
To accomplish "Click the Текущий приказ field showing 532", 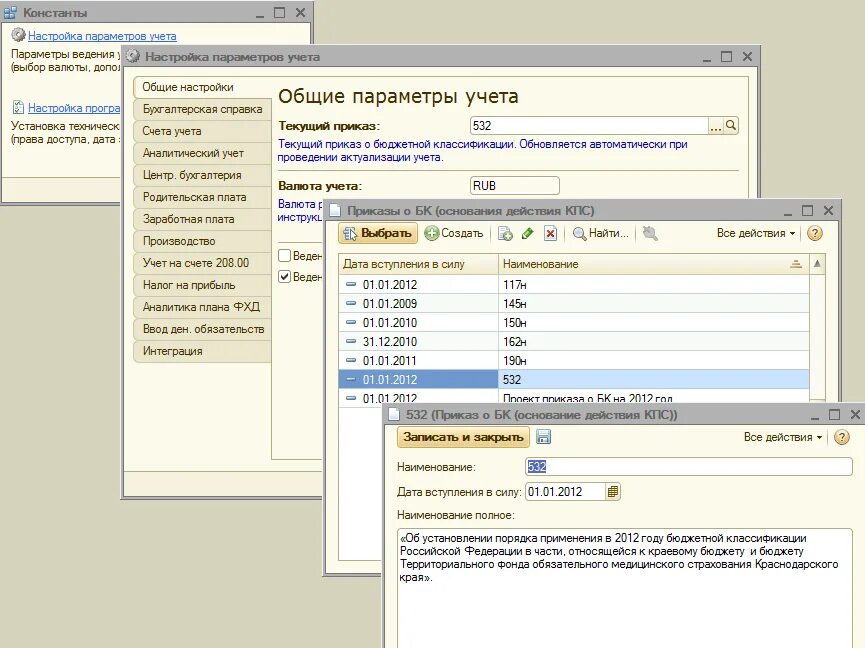I will pyautogui.click(x=589, y=126).
